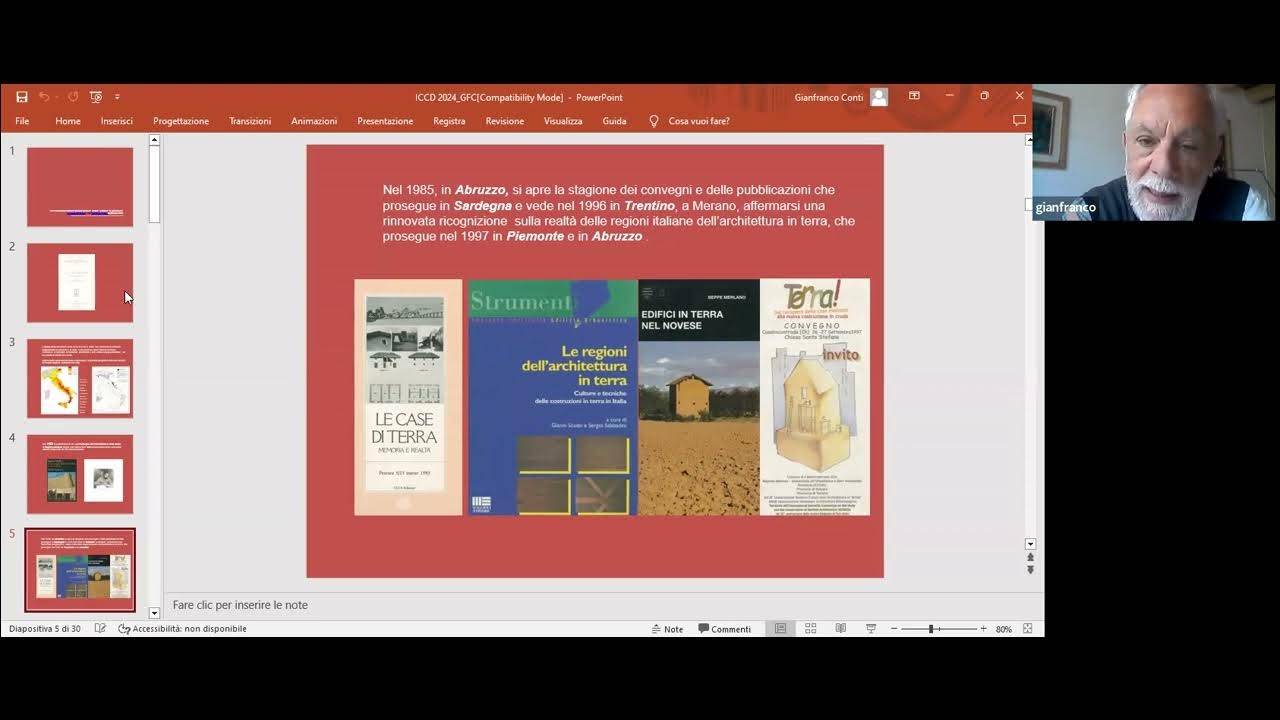Select slide 2 thumbnail

click(x=80, y=283)
